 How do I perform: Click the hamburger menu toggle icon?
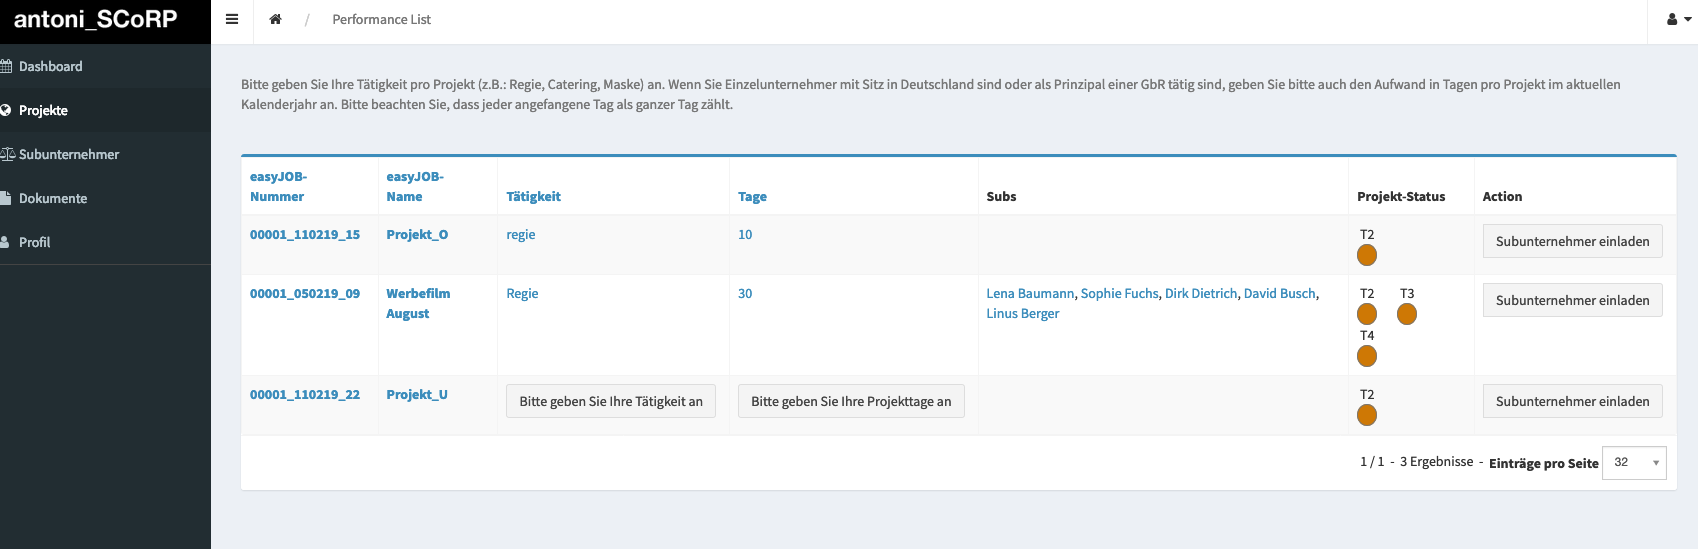click(x=232, y=19)
